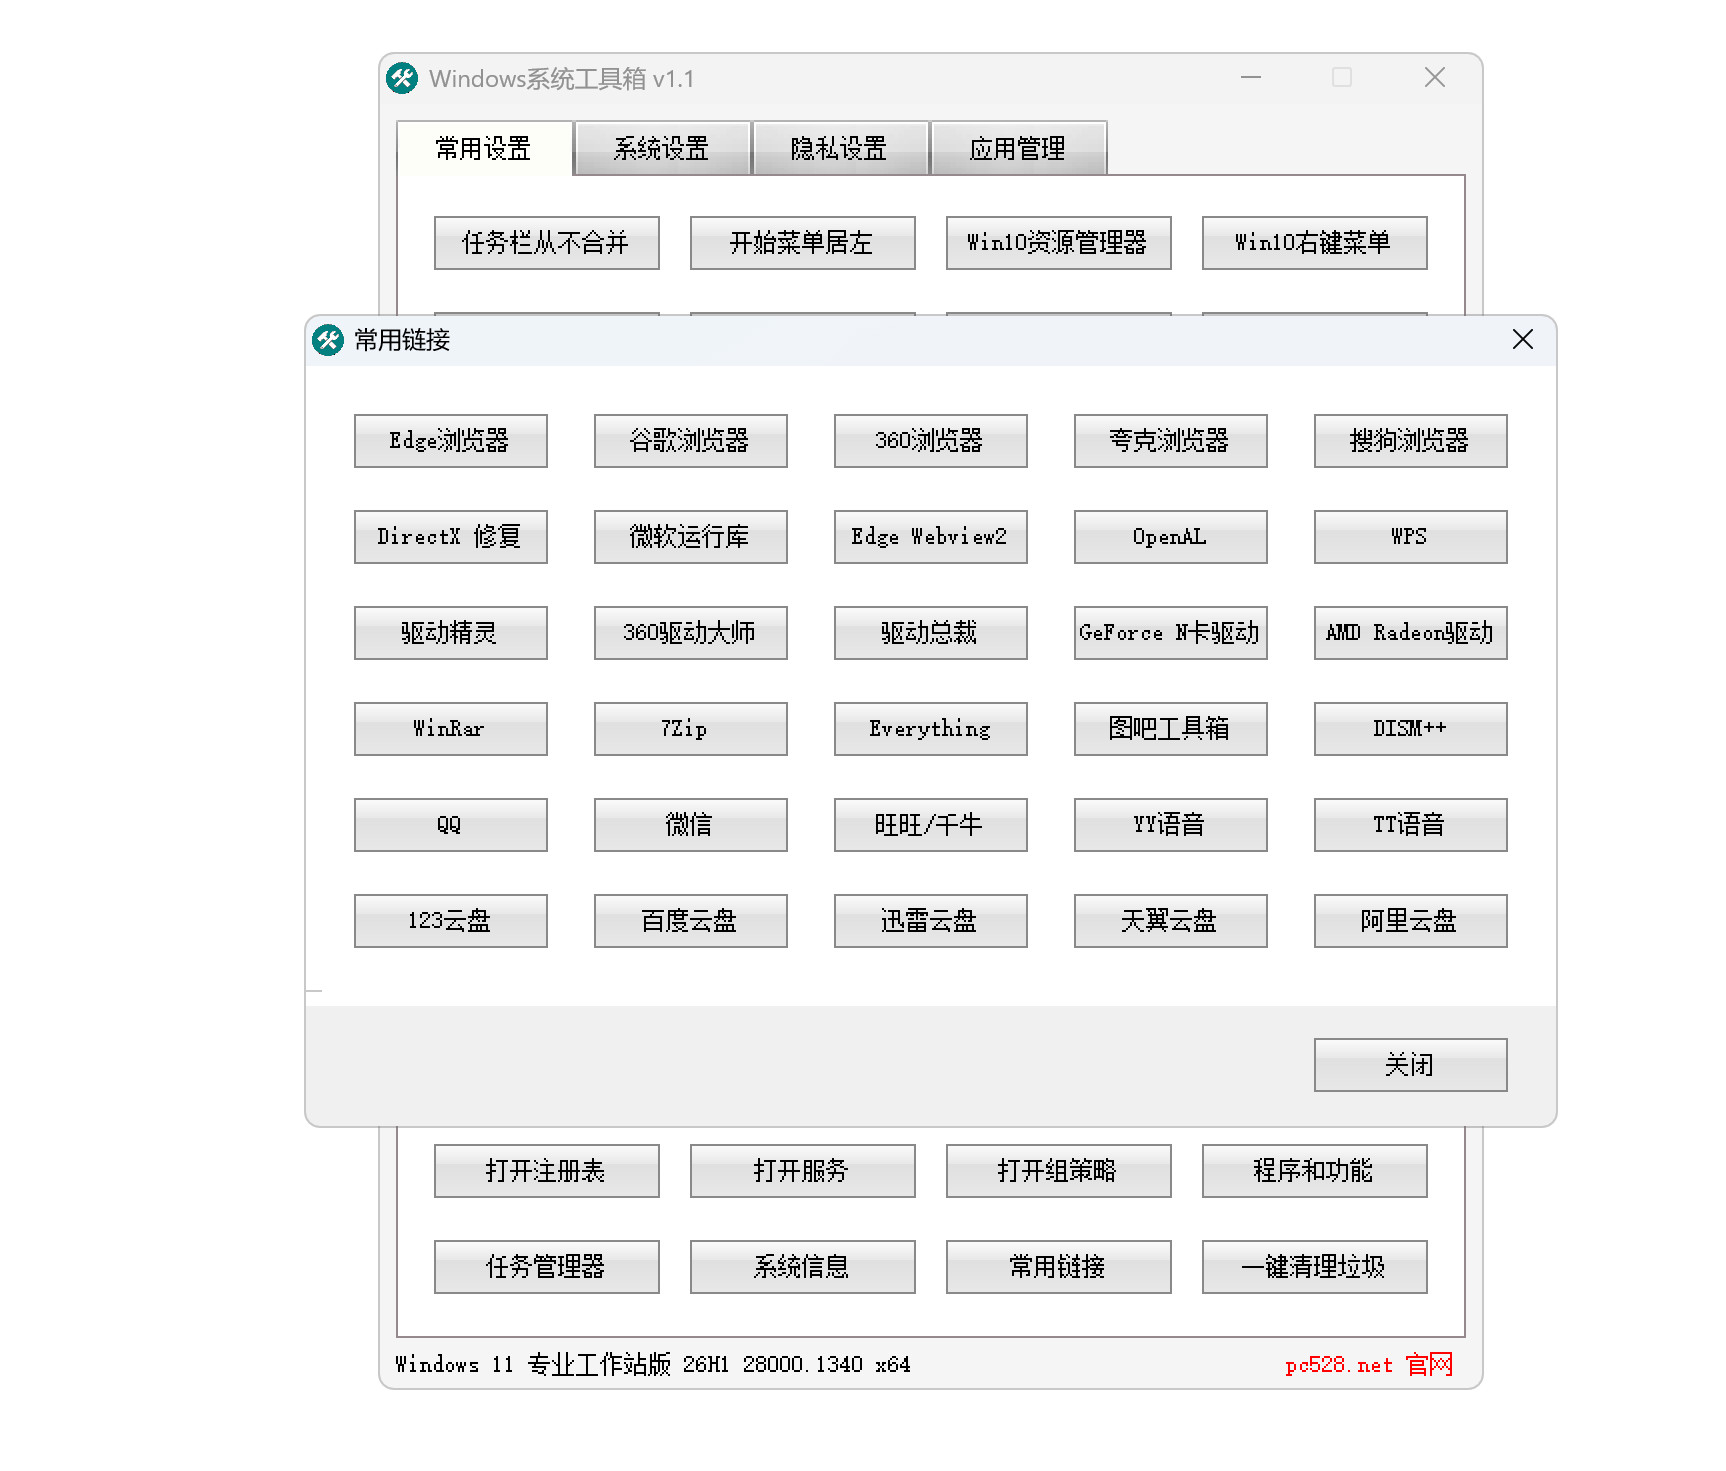Open the WPS download link
This screenshot has height=1471, width=1726.
coord(1409,536)
